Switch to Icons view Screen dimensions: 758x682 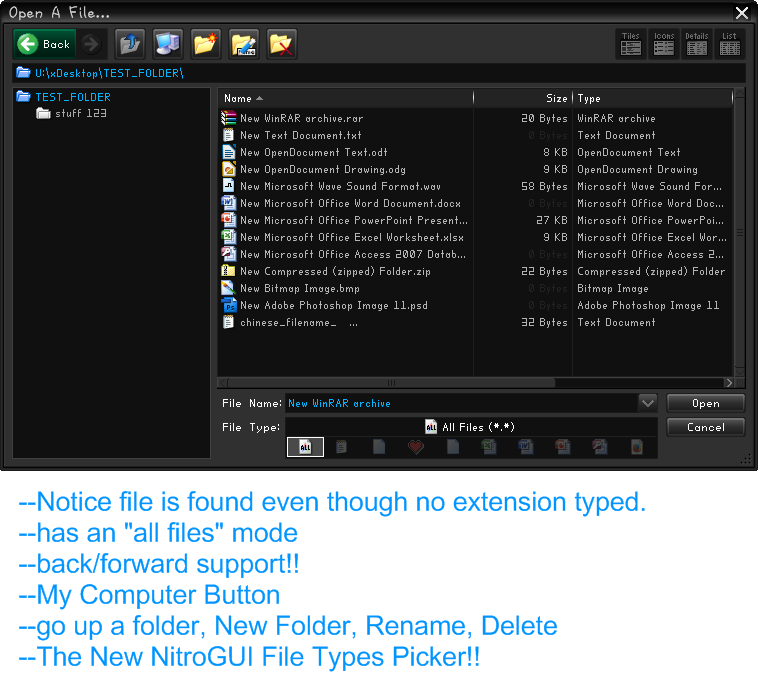[x=664, y=43]
